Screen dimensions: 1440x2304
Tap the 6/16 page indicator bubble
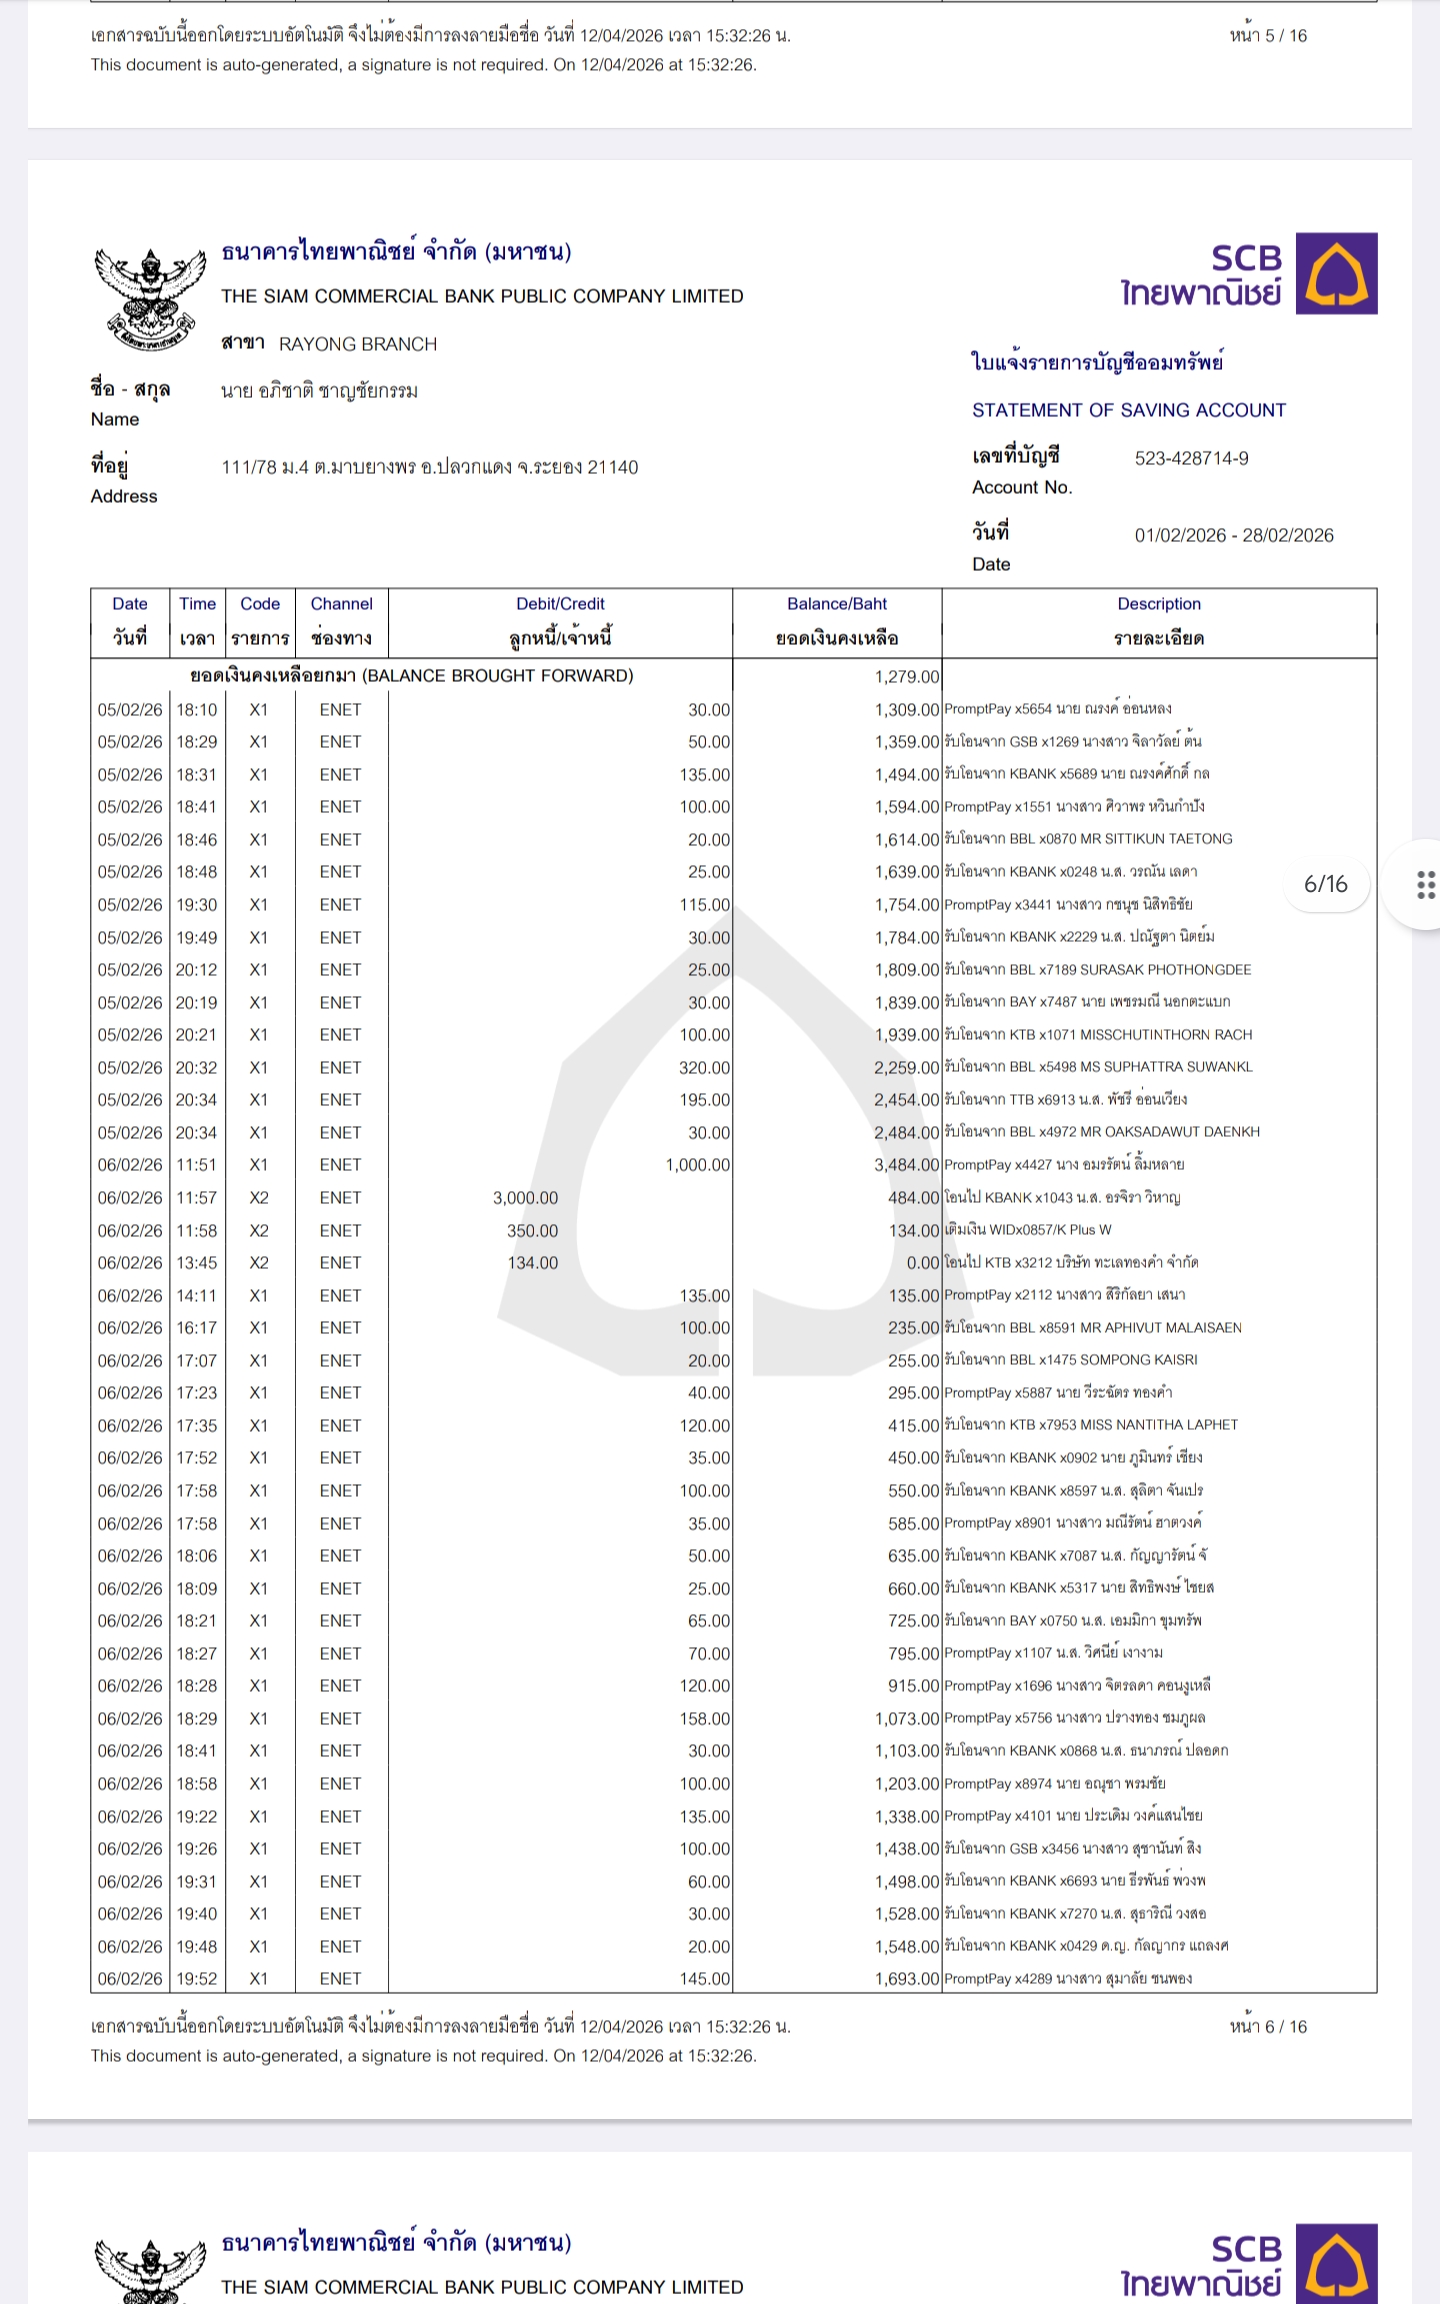pyautogui.click(x=1325, y=885)
